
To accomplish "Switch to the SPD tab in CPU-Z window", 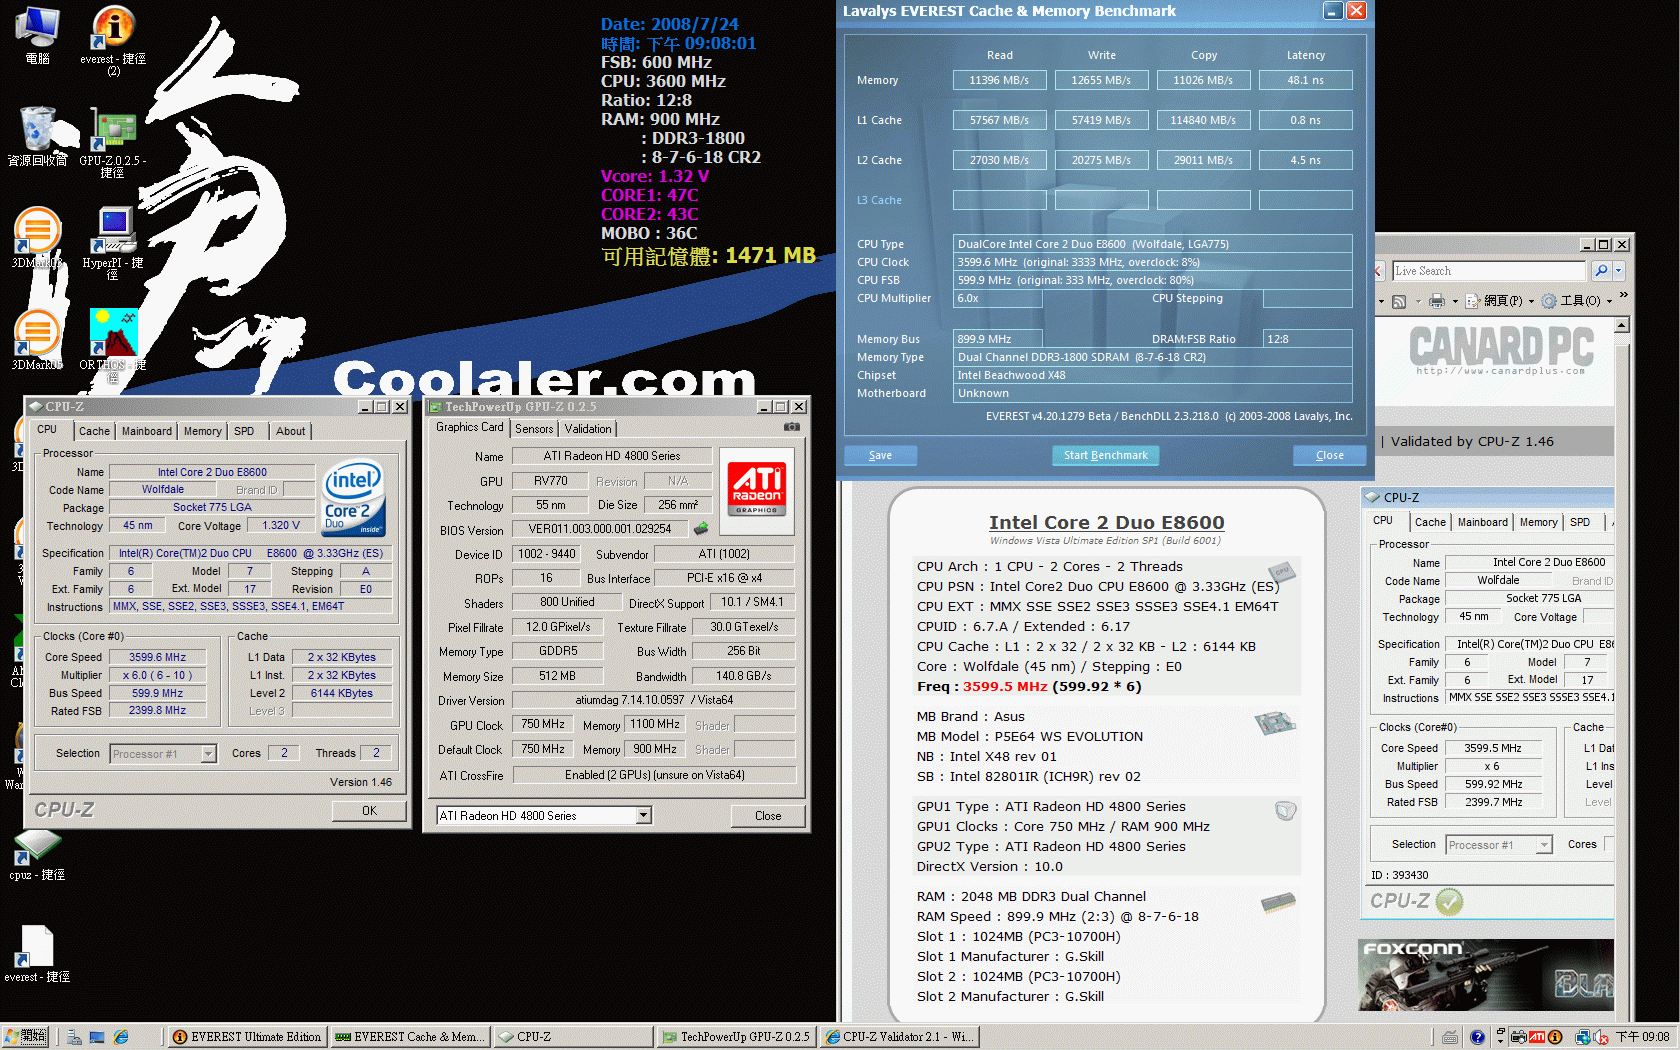I will (244, 431).
